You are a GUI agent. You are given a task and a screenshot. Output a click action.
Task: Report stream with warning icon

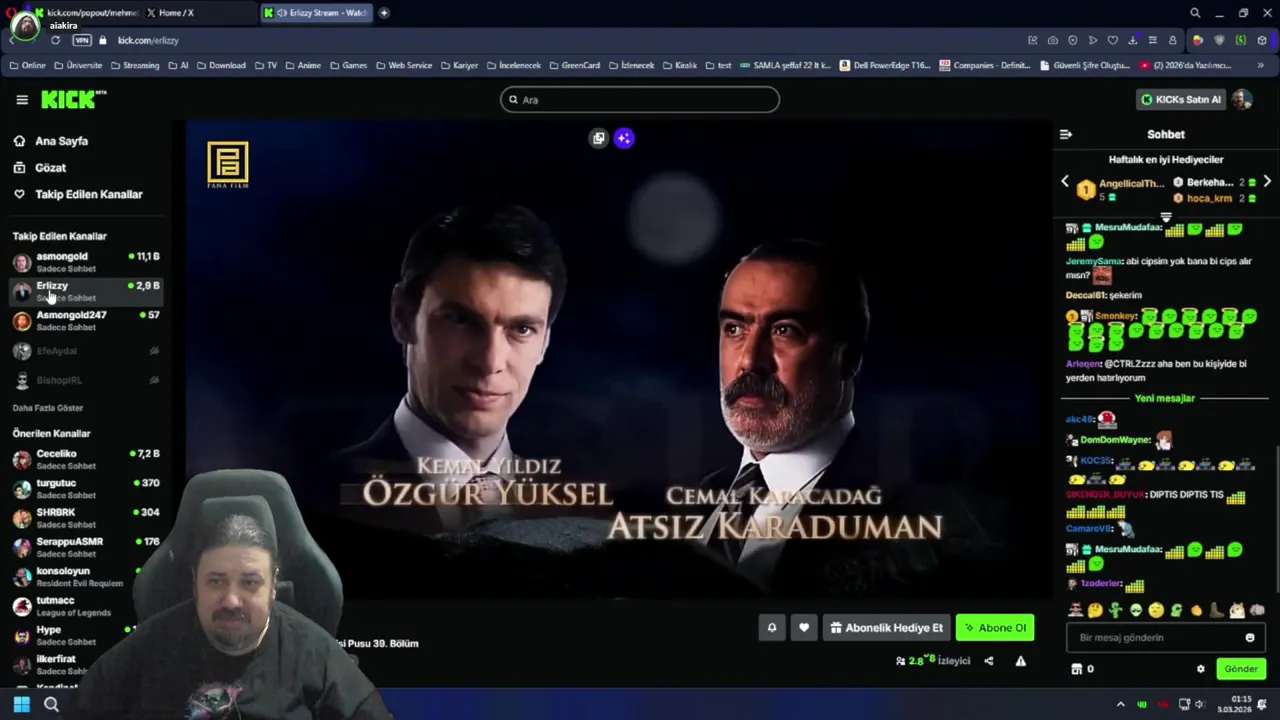point(1021,661)
